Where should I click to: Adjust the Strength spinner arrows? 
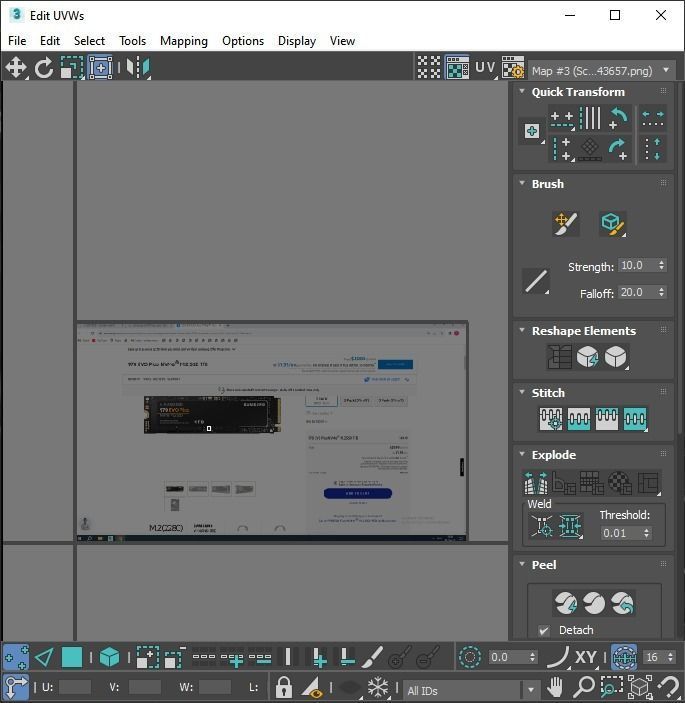click(662, 265)
